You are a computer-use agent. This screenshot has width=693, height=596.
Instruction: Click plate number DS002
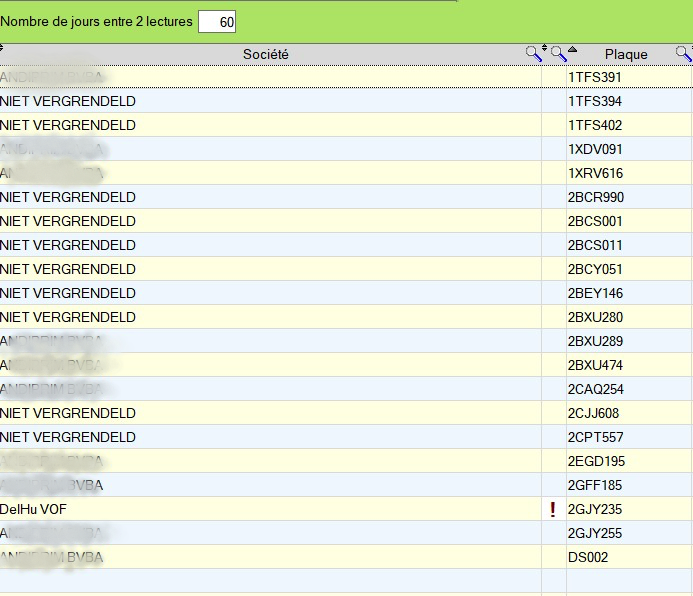pos(588,557)
